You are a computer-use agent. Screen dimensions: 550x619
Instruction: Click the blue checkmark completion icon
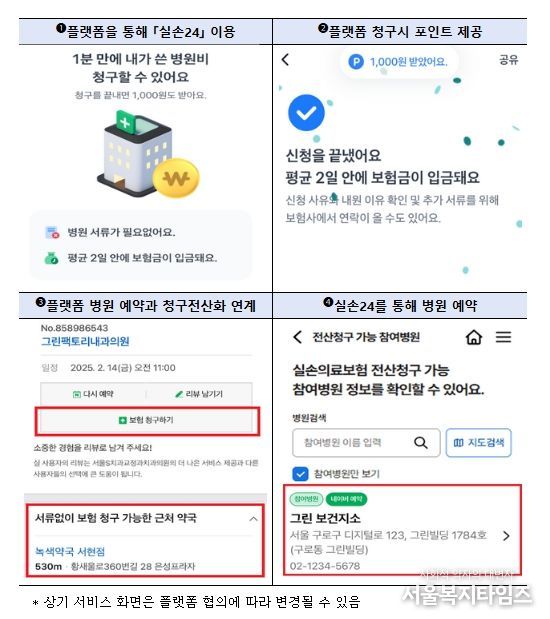click(x=306, y=113)
